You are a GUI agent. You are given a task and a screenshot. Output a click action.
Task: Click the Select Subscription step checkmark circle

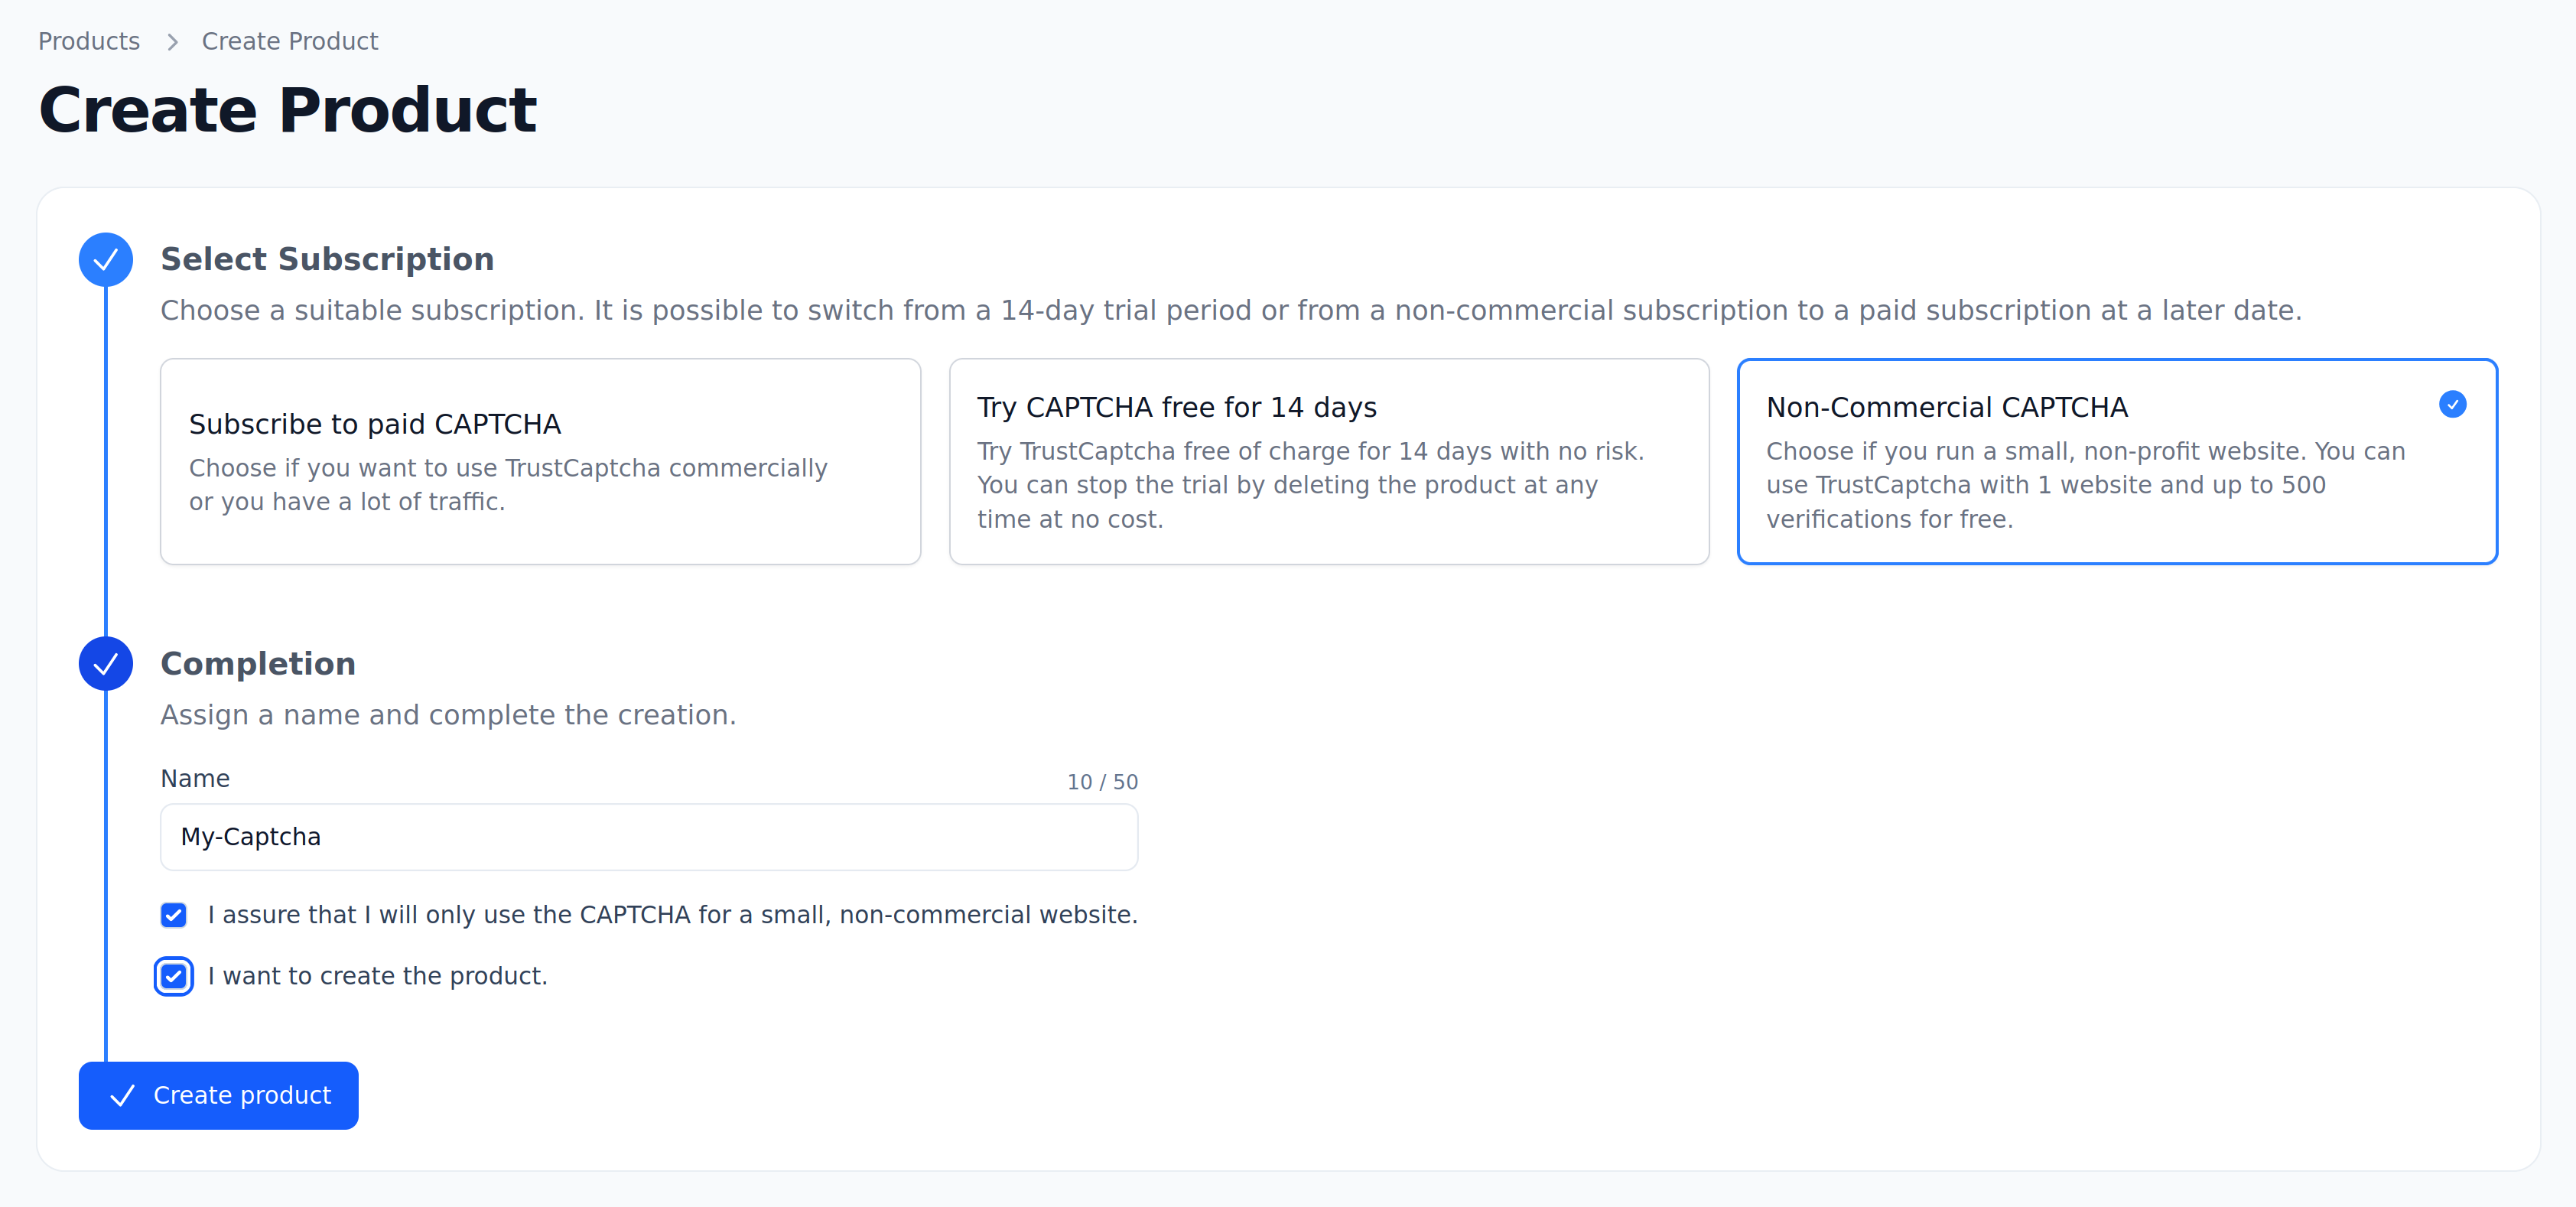pyautogui.click(x=106, y=260)
